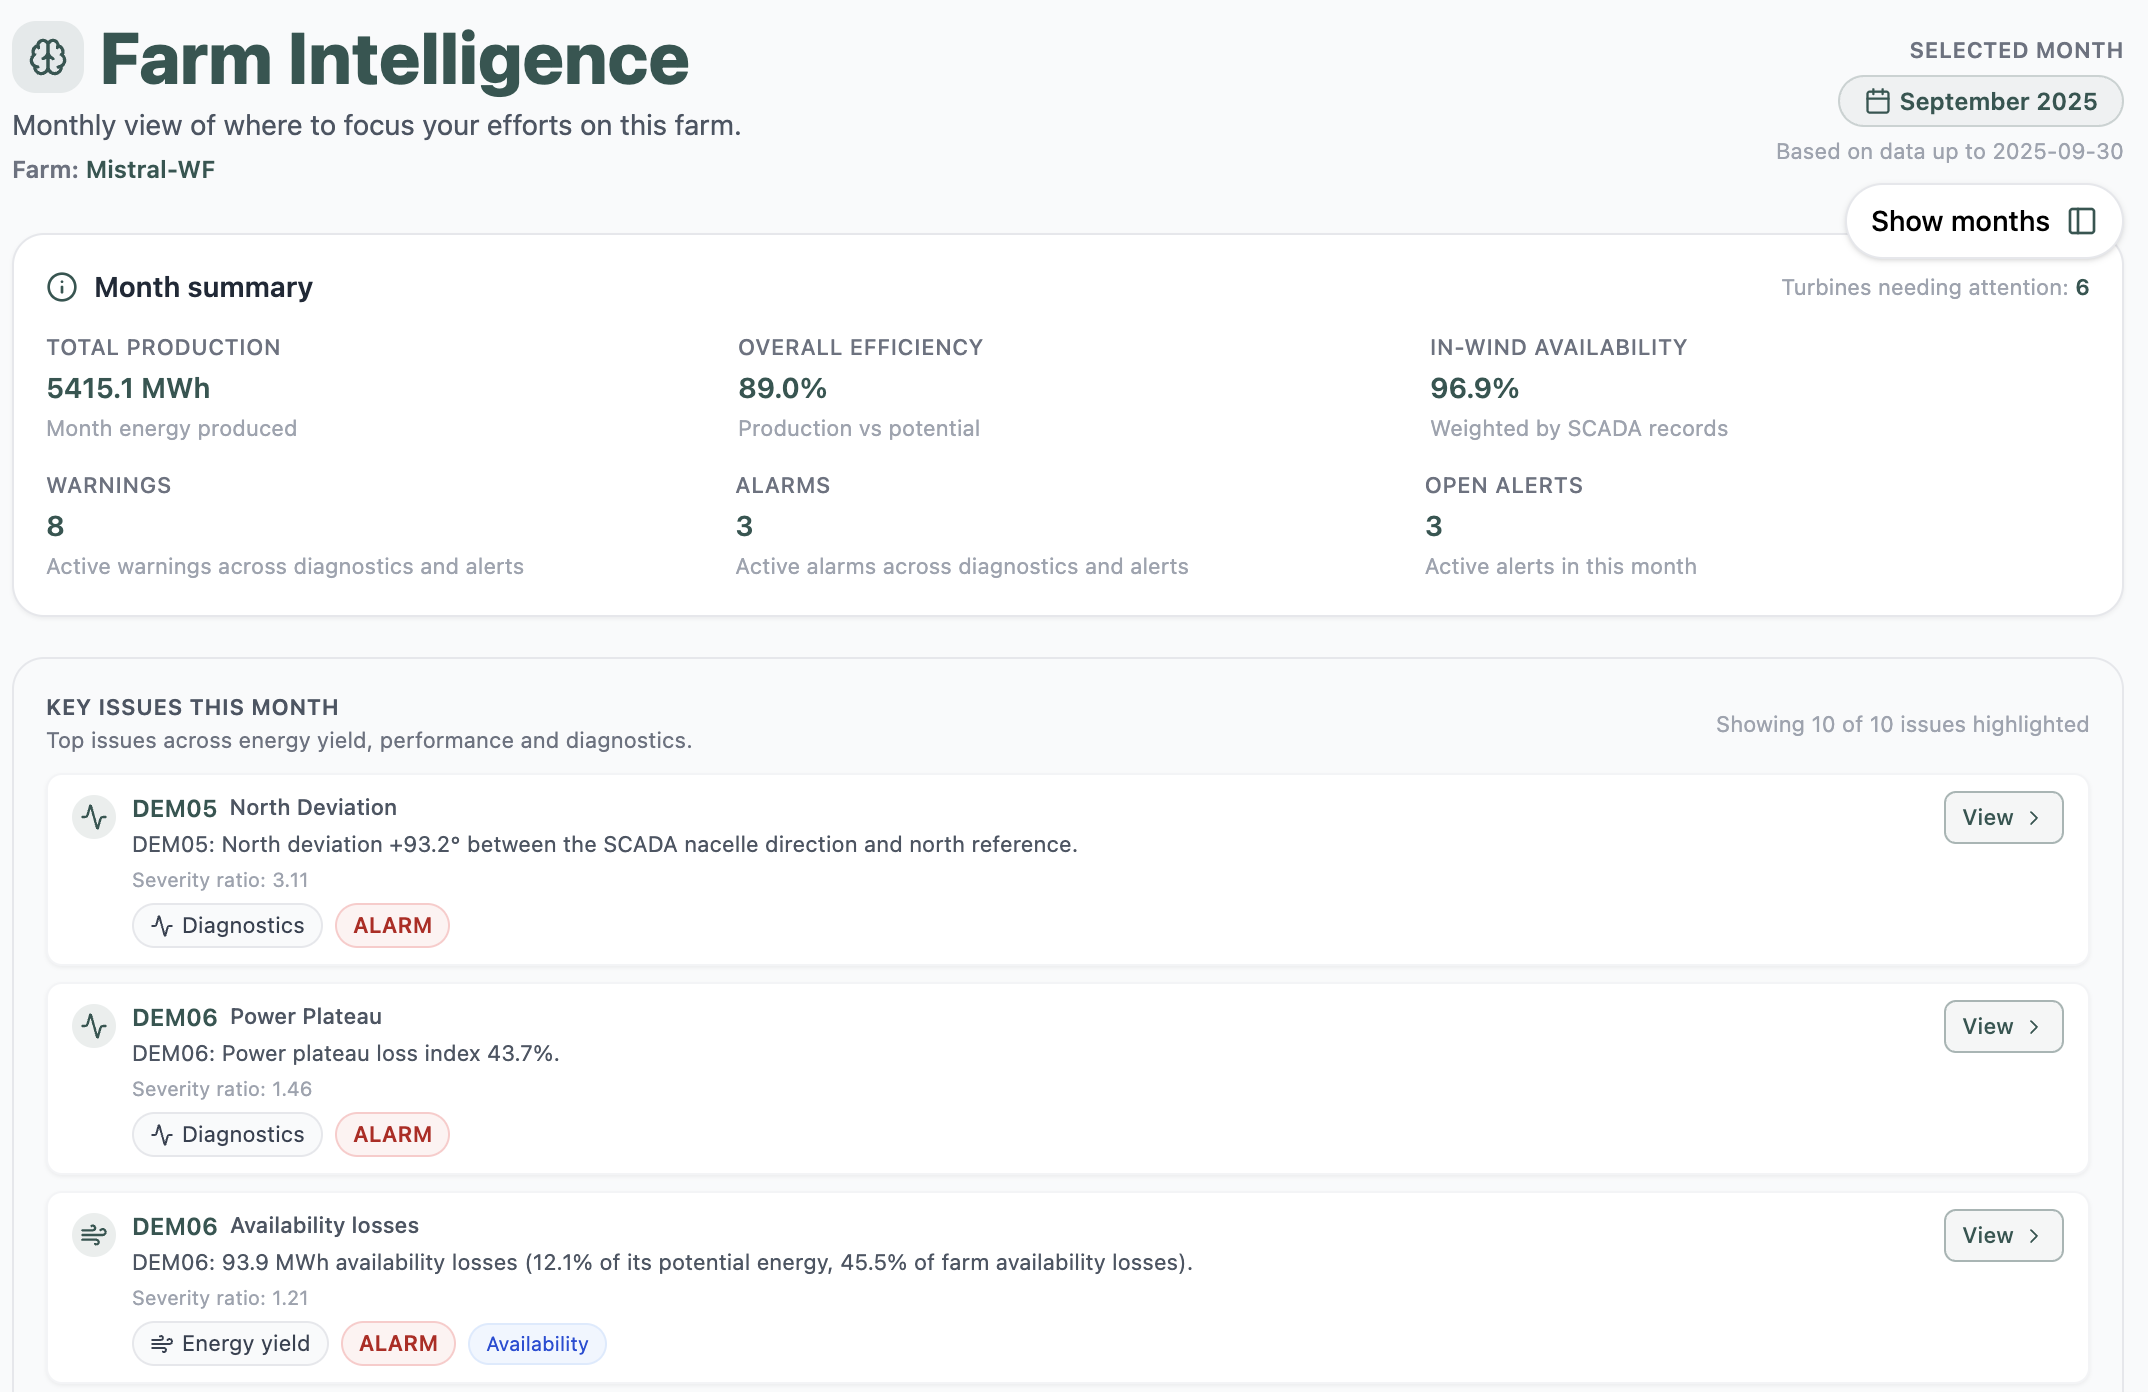Click the wind icon inside Energy yield tag
The height and width of the screenshot is (1392, 2148).
click(x=161, y=1344)
